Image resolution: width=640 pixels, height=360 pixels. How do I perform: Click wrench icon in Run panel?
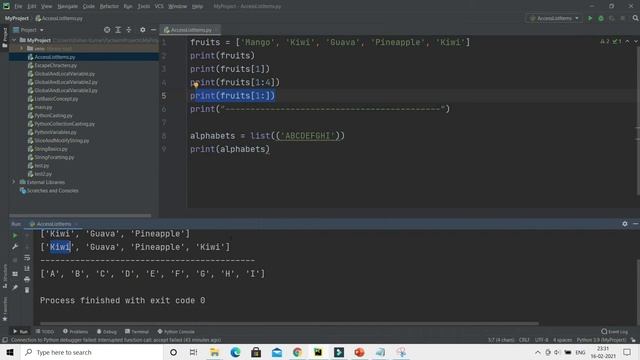(x=15, y=247)
